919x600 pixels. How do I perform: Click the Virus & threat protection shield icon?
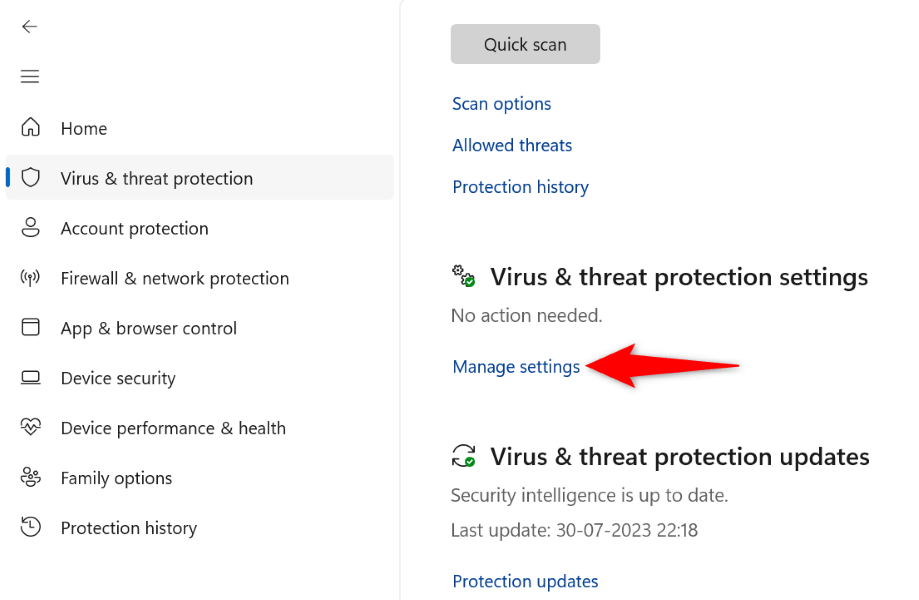point(31,178)
